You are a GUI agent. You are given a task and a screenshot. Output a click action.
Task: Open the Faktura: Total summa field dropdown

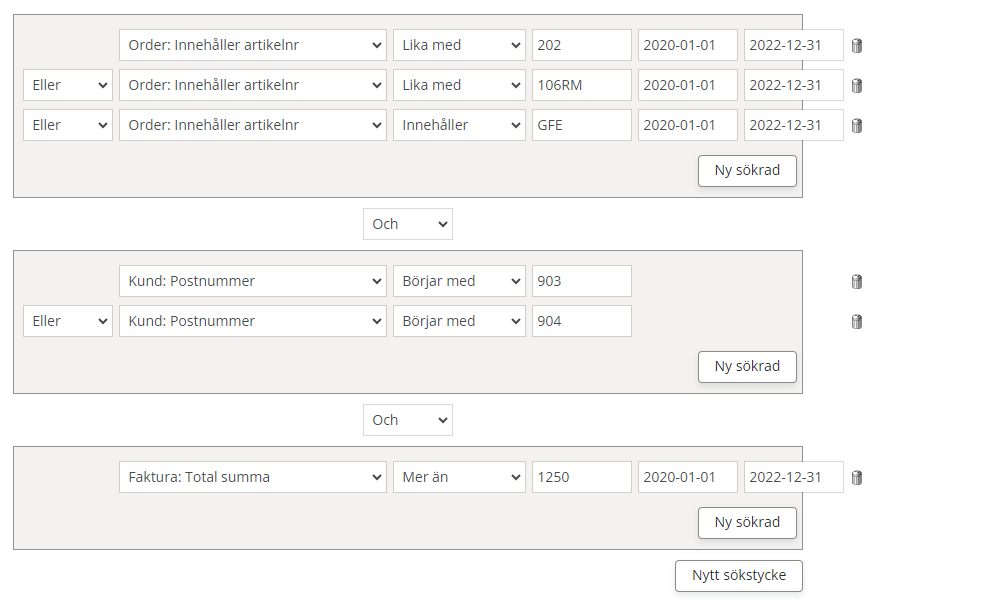(x=253, y=477)
